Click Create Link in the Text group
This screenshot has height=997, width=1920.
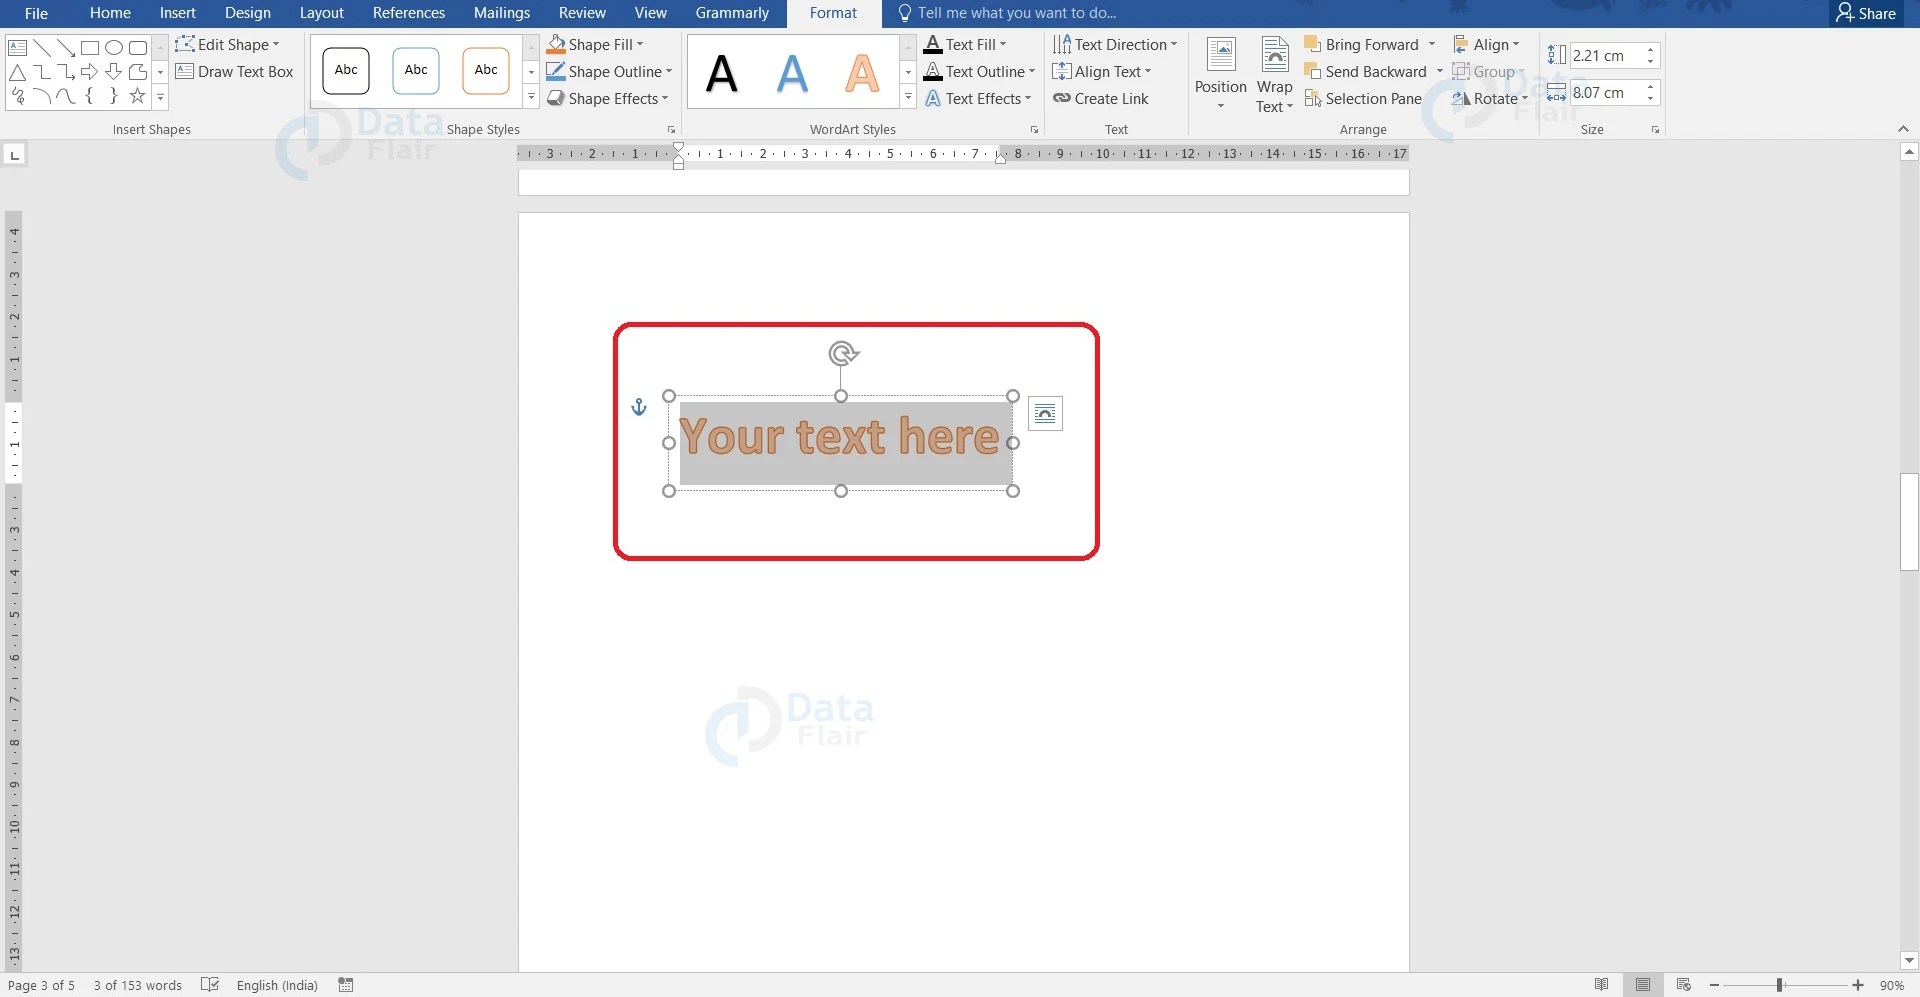point(1101,98)
